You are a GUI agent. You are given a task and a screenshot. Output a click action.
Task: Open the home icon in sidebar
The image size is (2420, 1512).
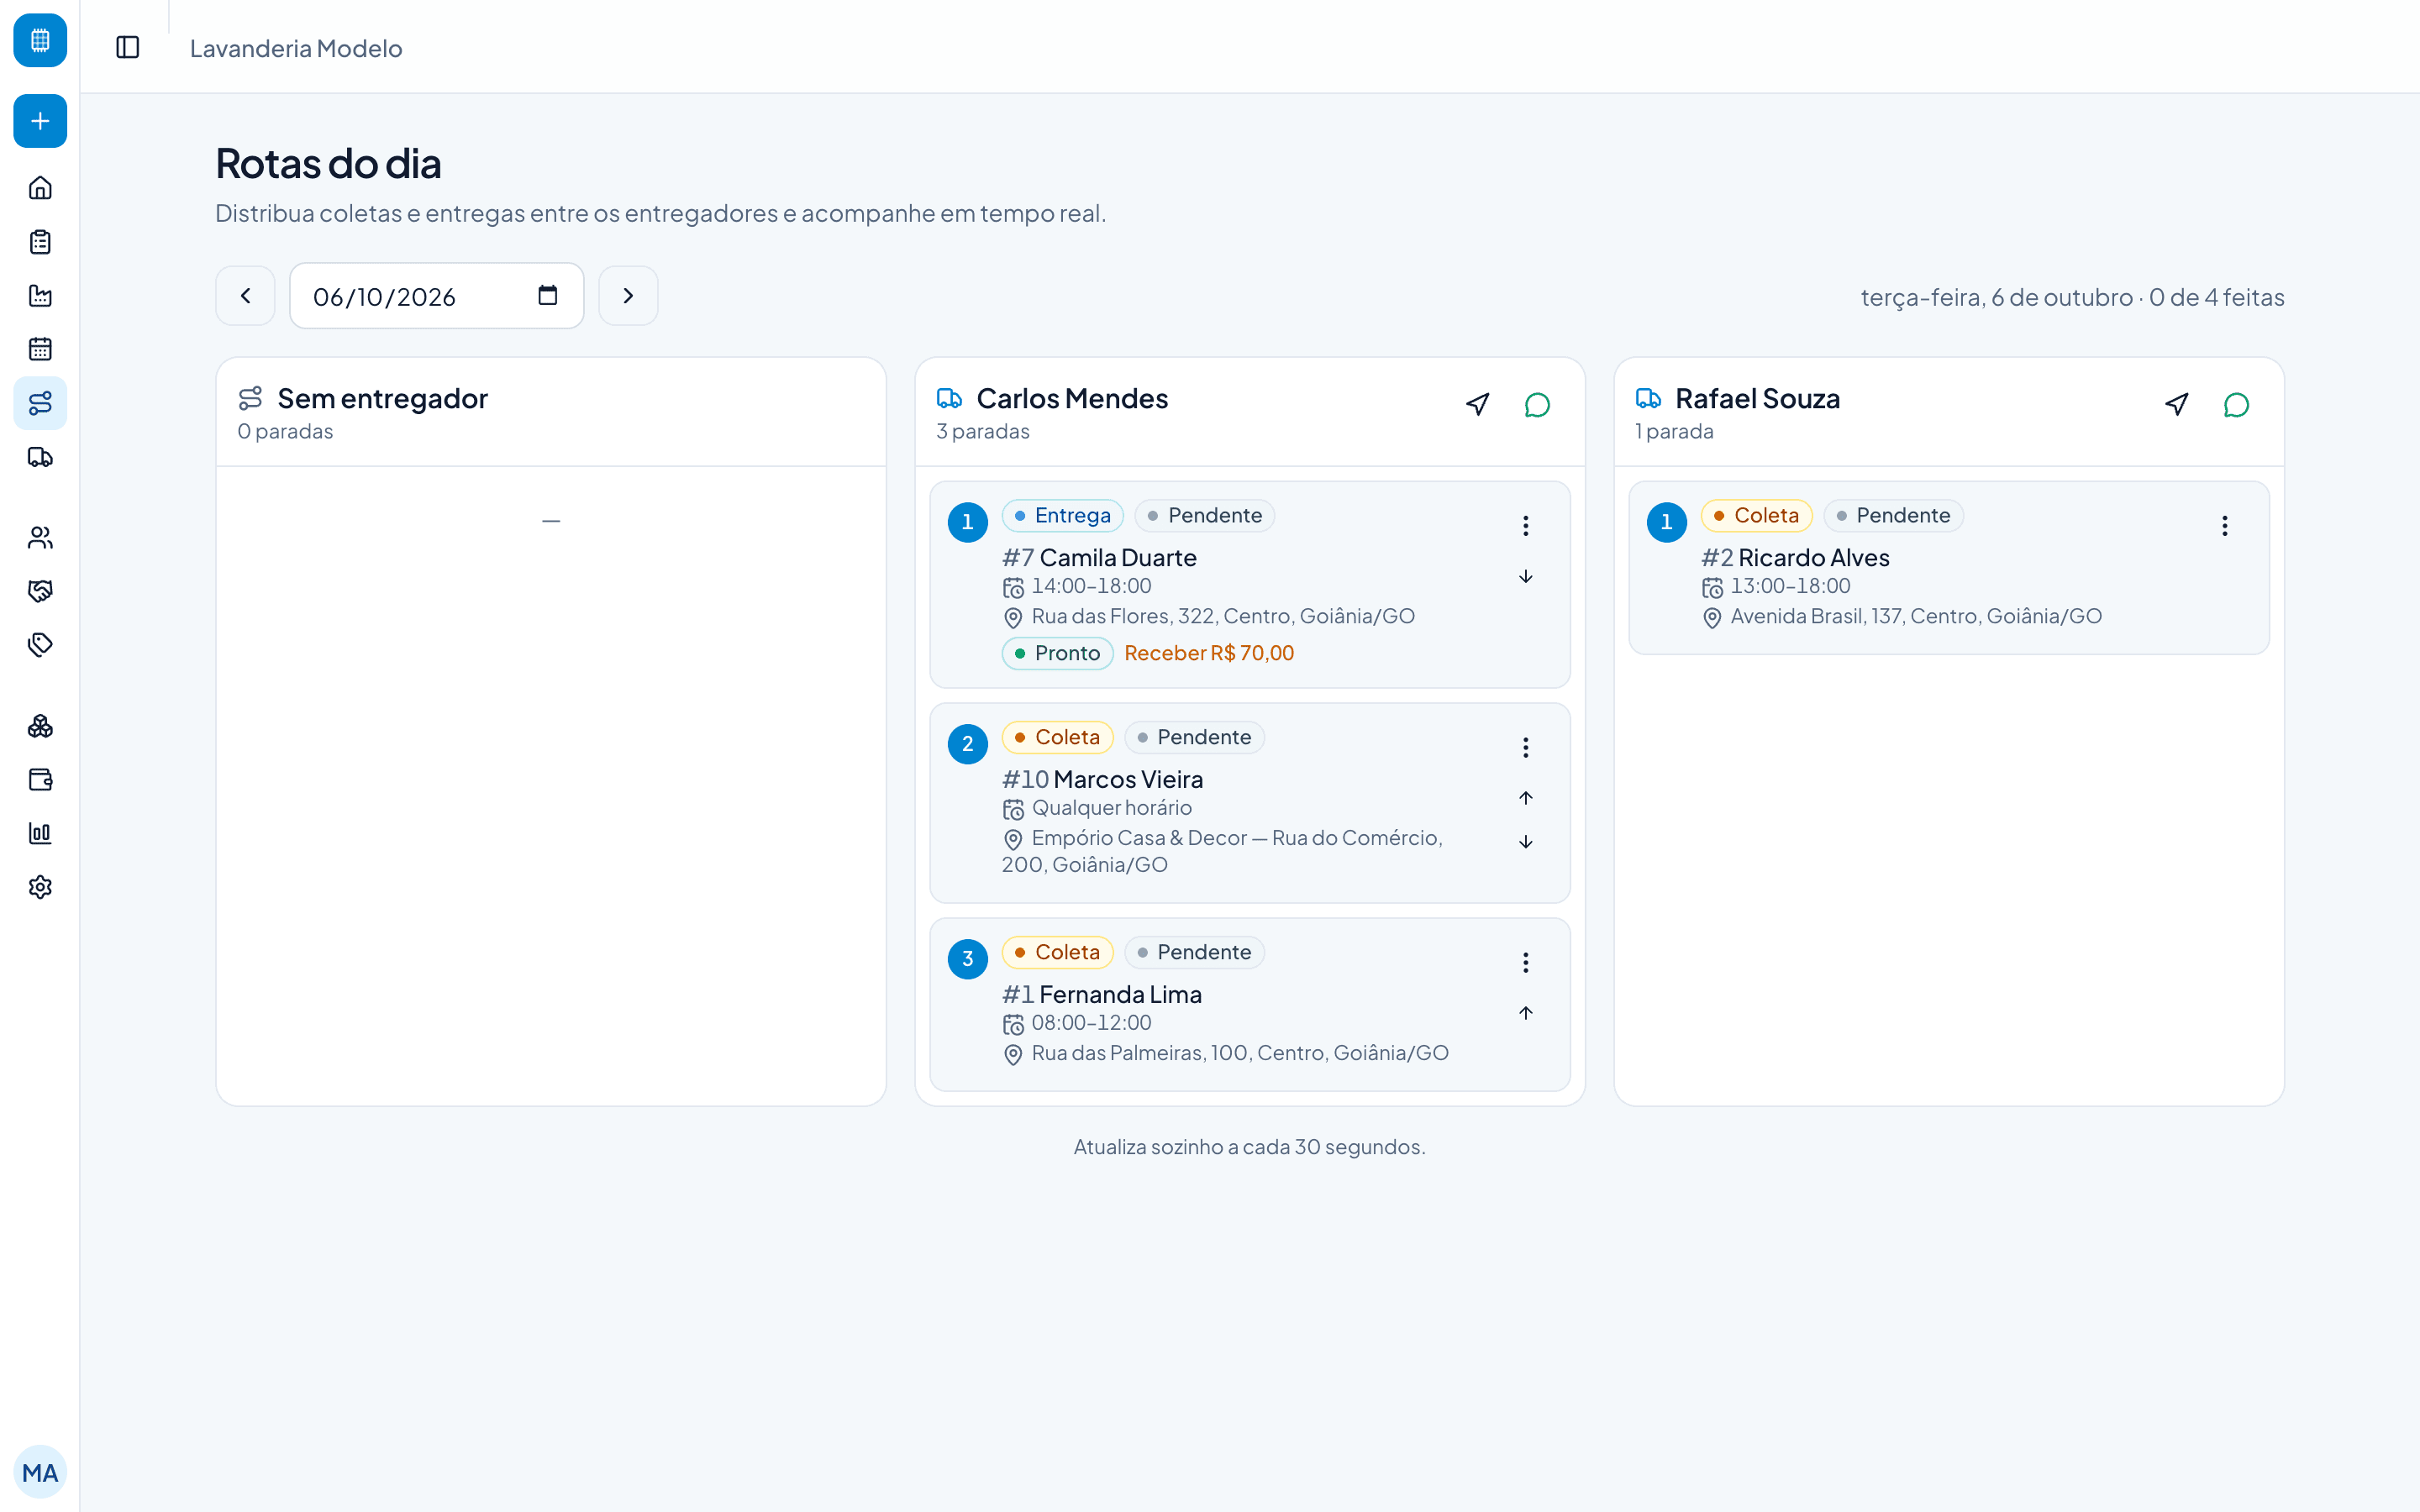coord(40,188)
